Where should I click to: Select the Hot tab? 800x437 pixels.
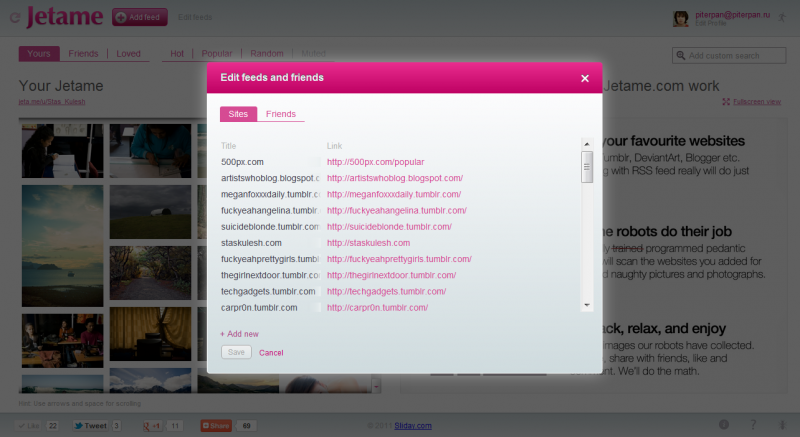pyautogui.click(x=177, y=54)
